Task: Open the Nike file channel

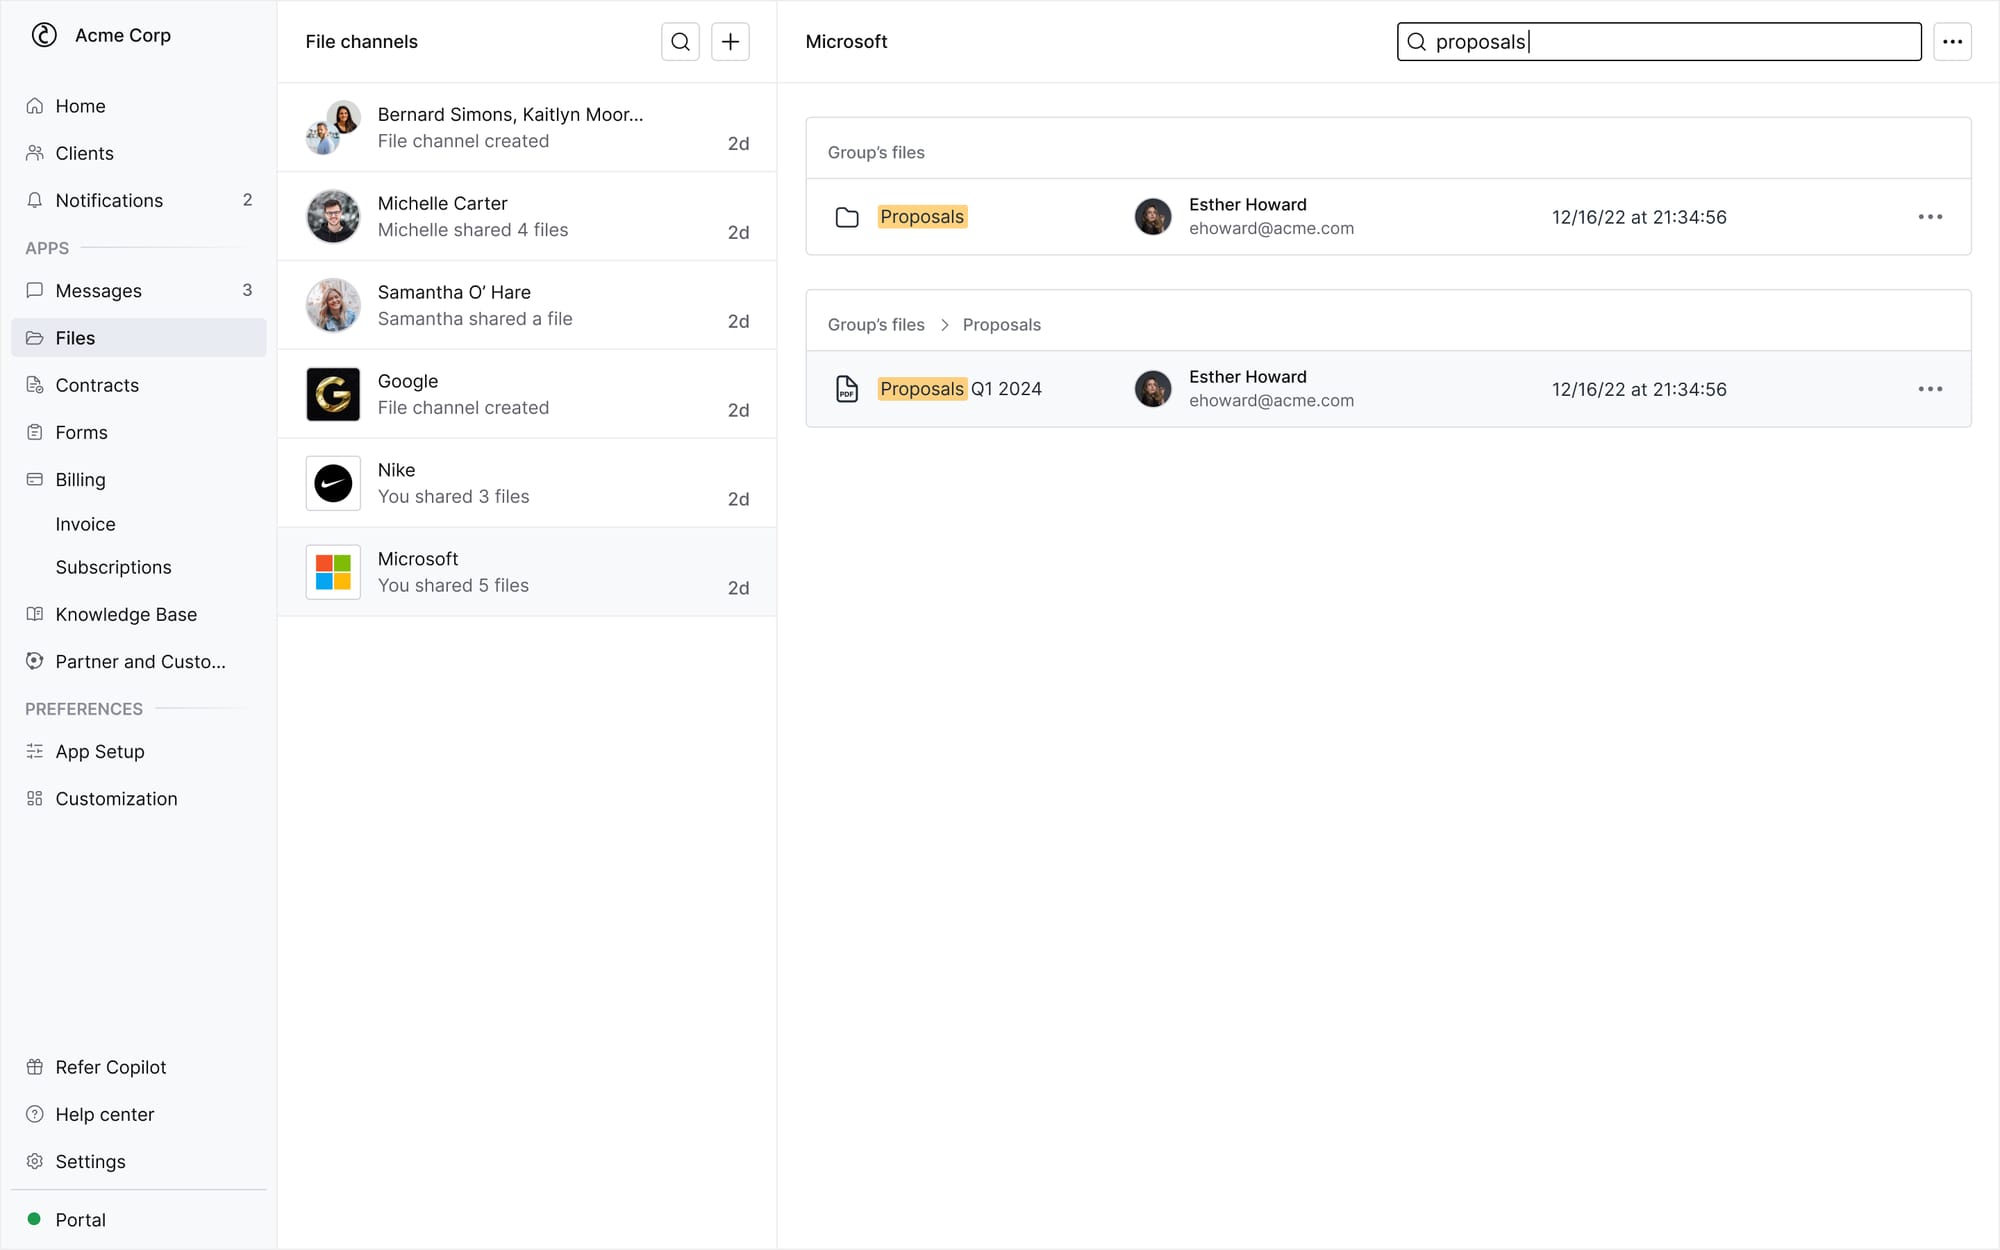Action: click(x=526, y=483)
